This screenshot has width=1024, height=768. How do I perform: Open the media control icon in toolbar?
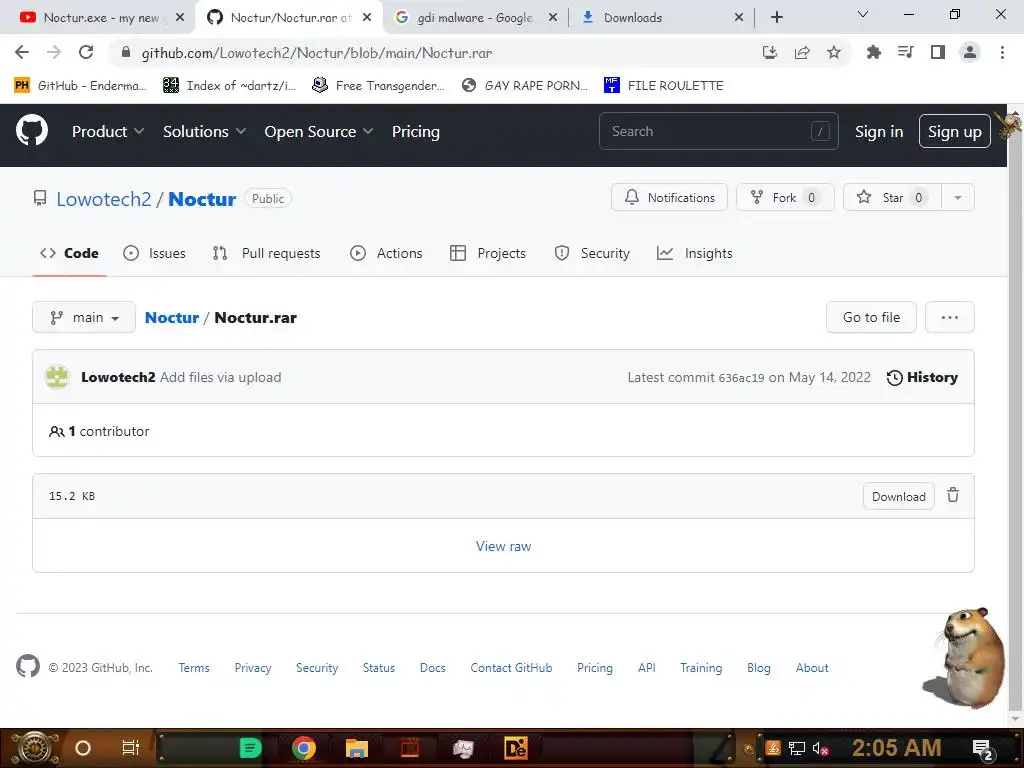[905, 52]
